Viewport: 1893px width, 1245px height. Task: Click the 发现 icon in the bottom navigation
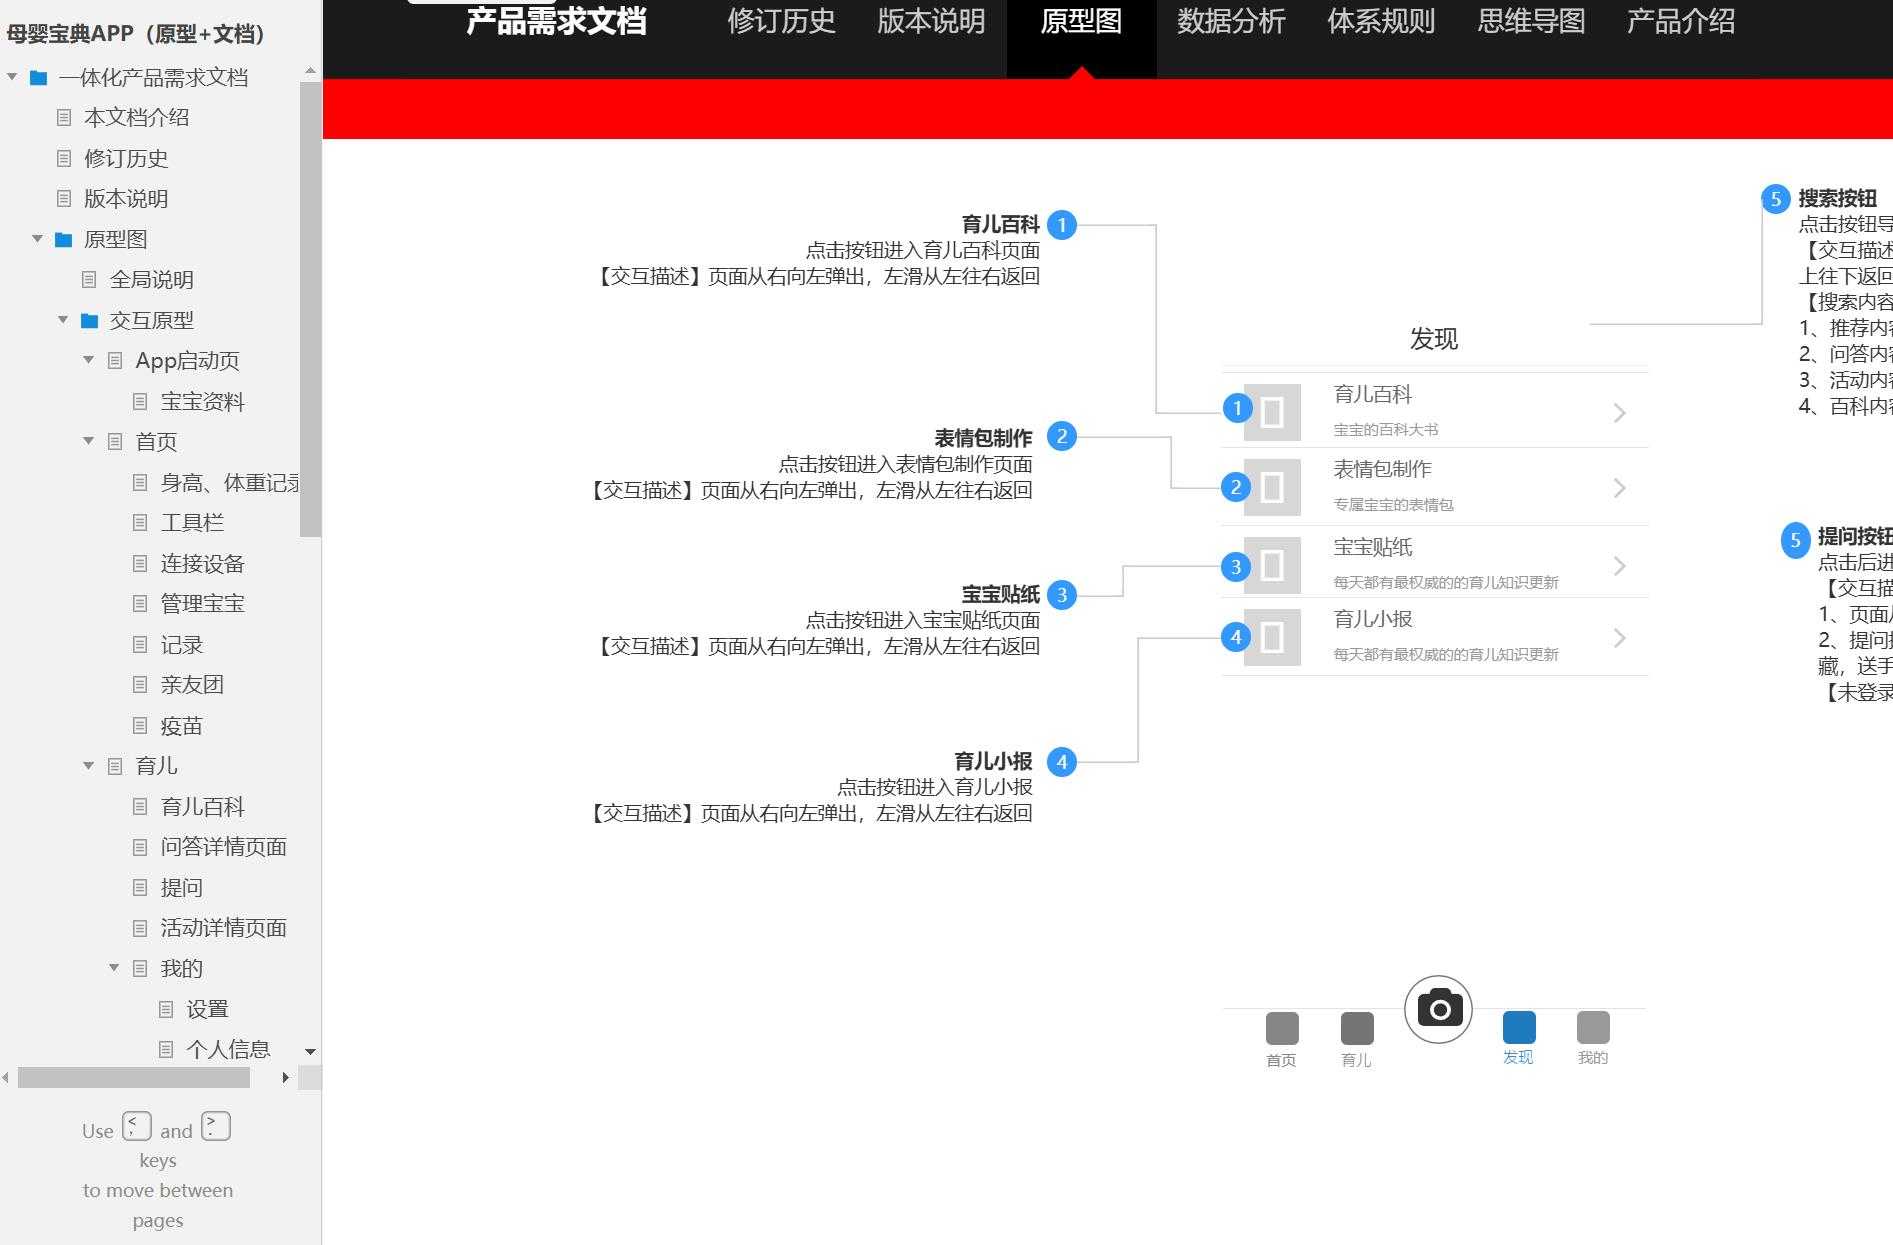pyautogui.click(x=1518, y=1025)
